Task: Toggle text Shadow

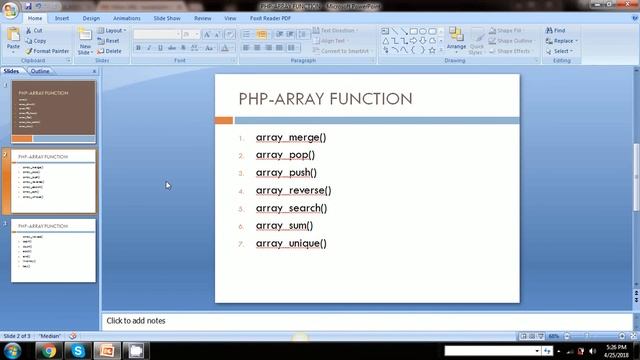Action: [x=183, y=48]
